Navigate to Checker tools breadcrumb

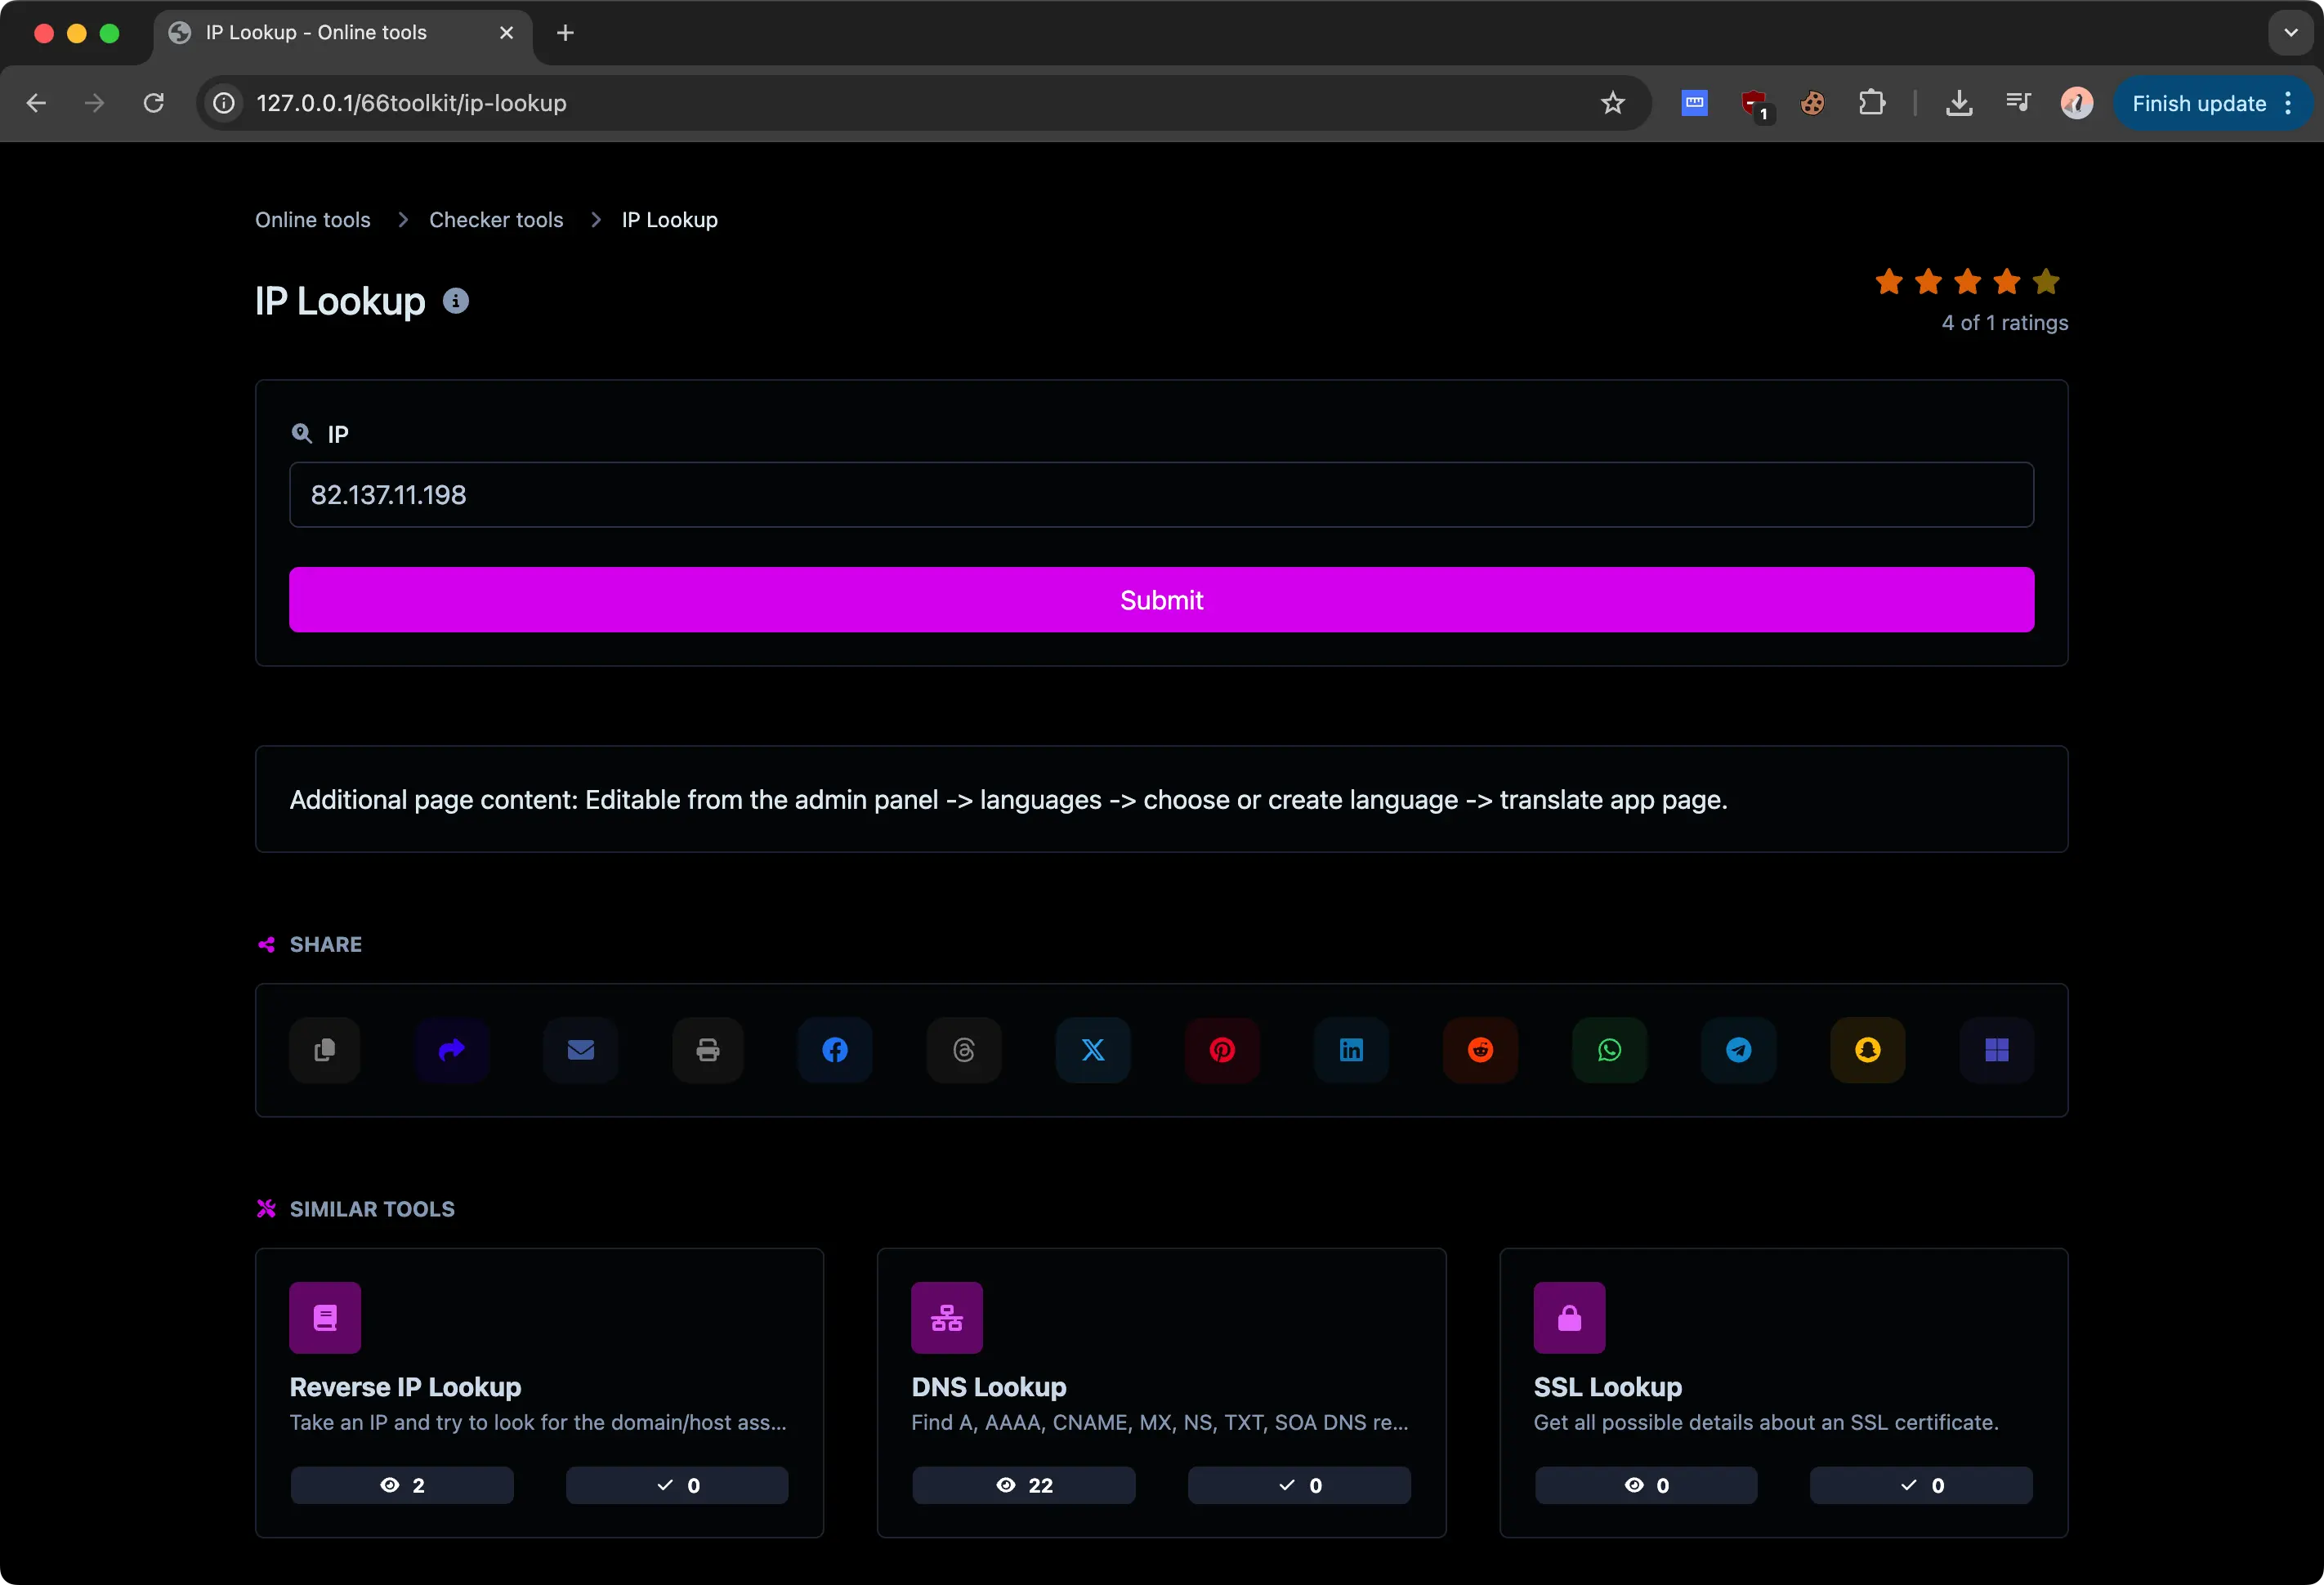tap(496, 219)
